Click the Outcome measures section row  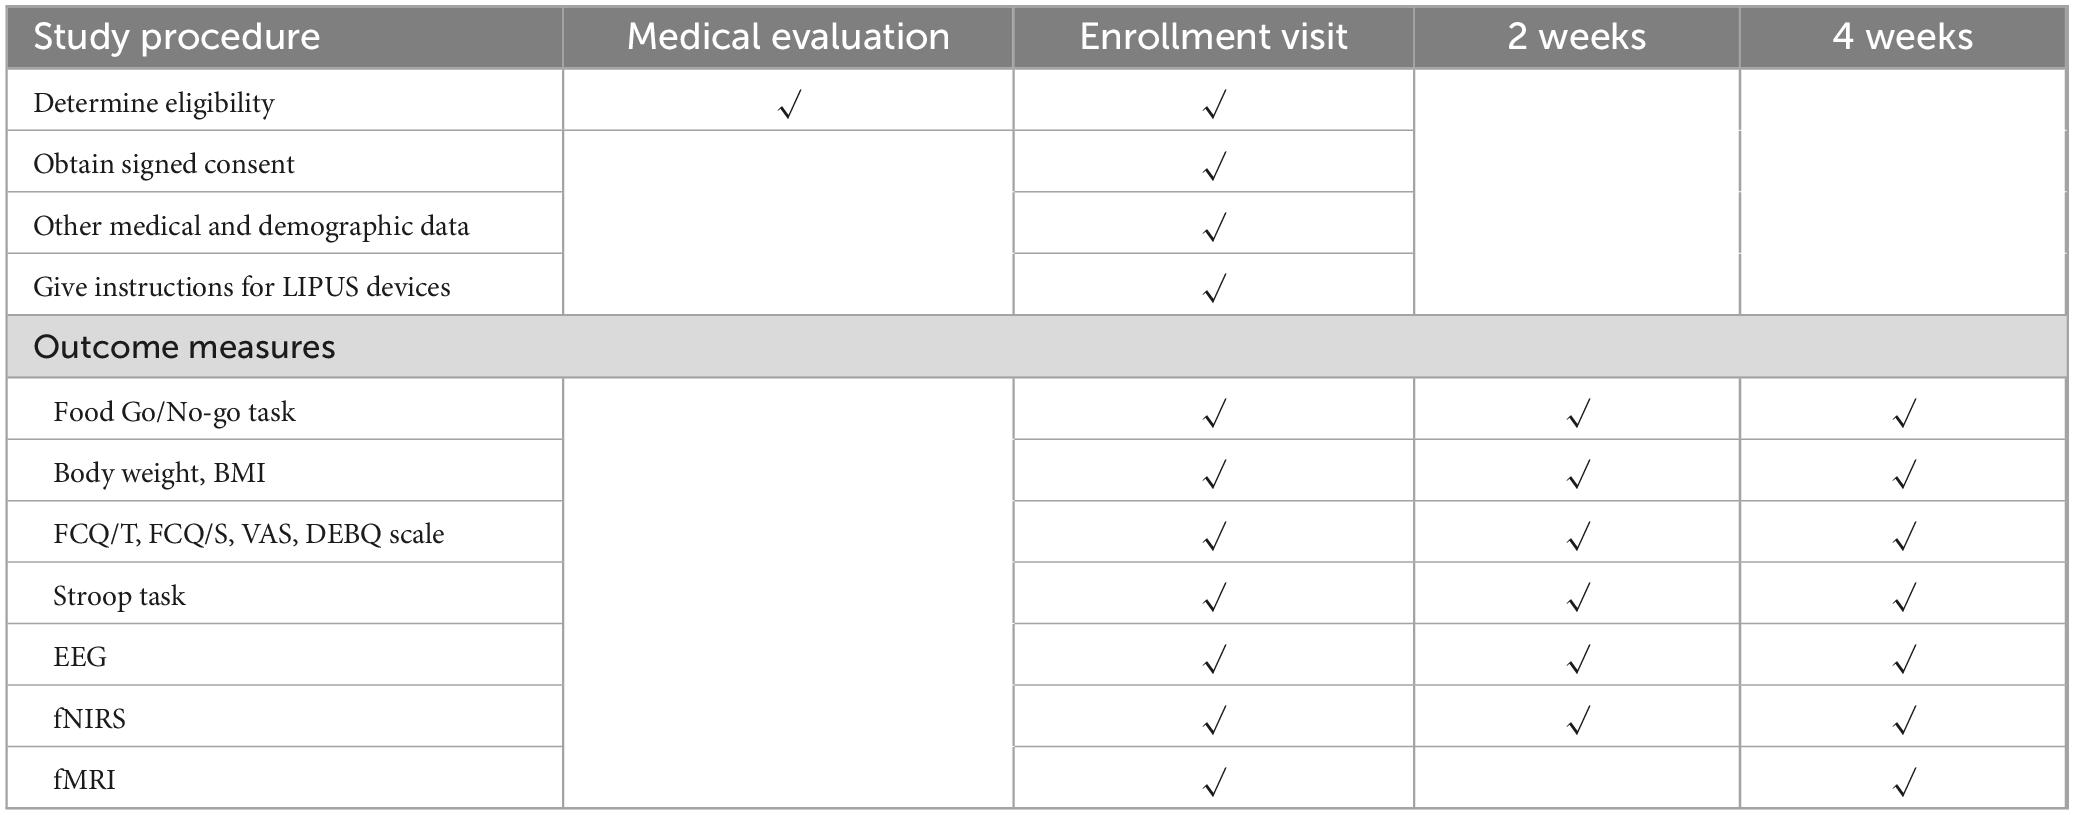click(x=184, y=347)
